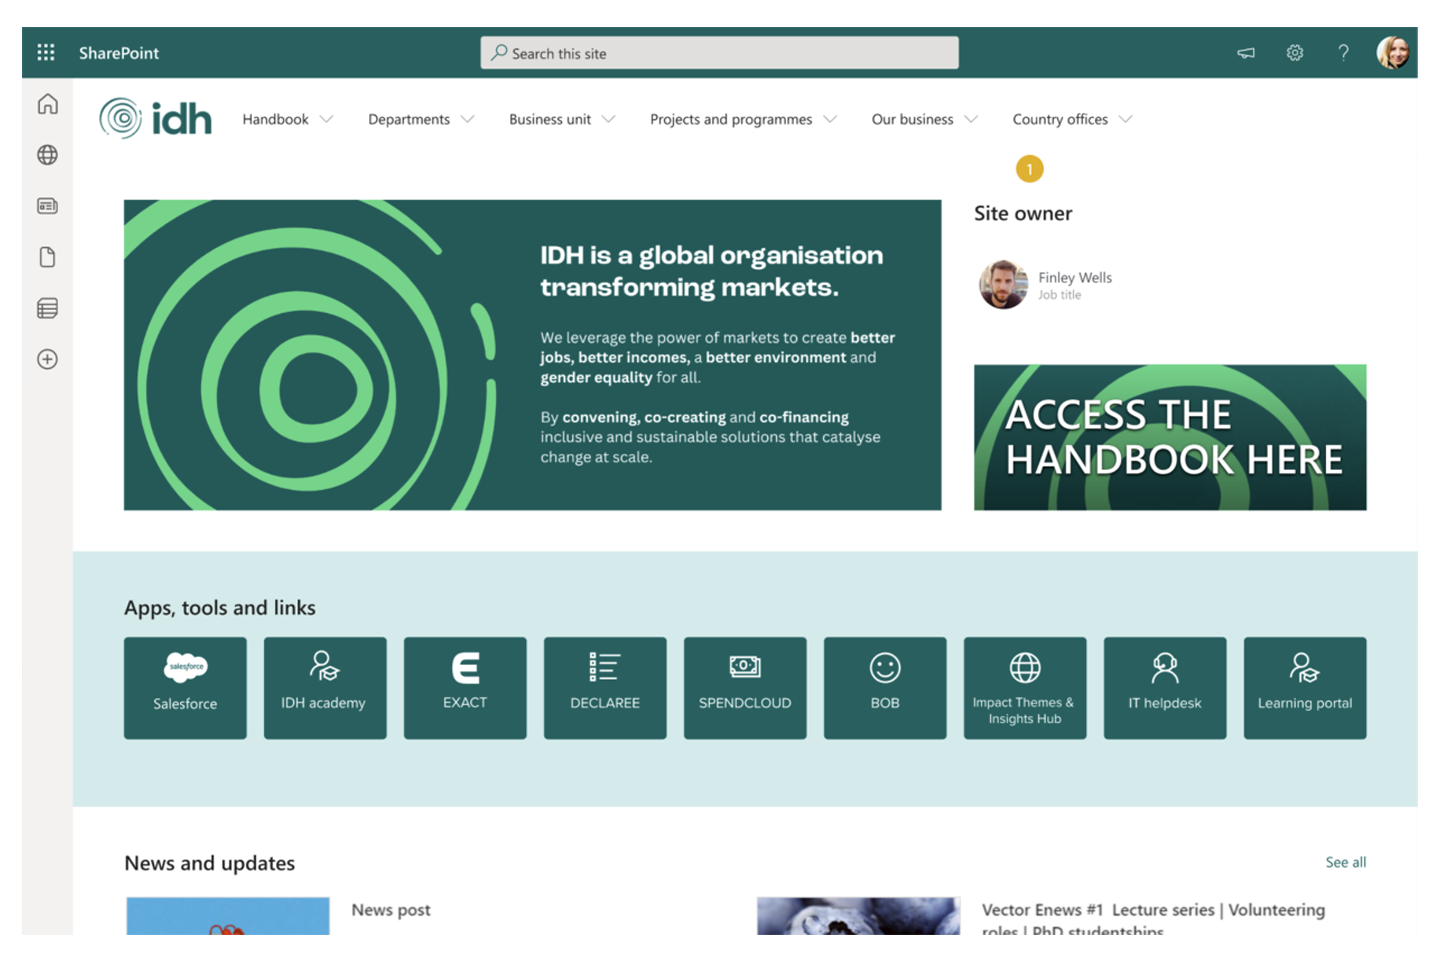Open the Learning portal tile
The width and height of the screenshot is (1439, 962).
(x=1305, y=688)
